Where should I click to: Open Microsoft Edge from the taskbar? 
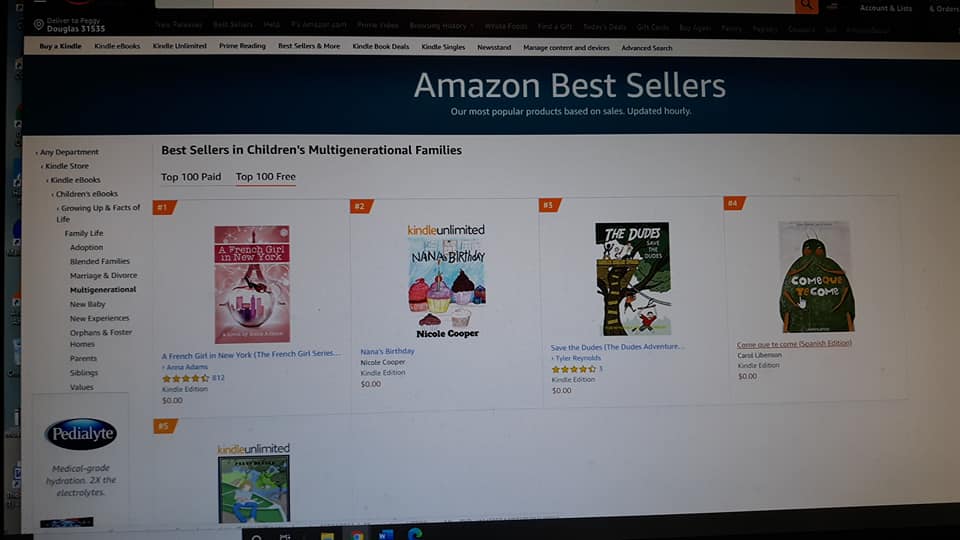click(x=414, y=534)
